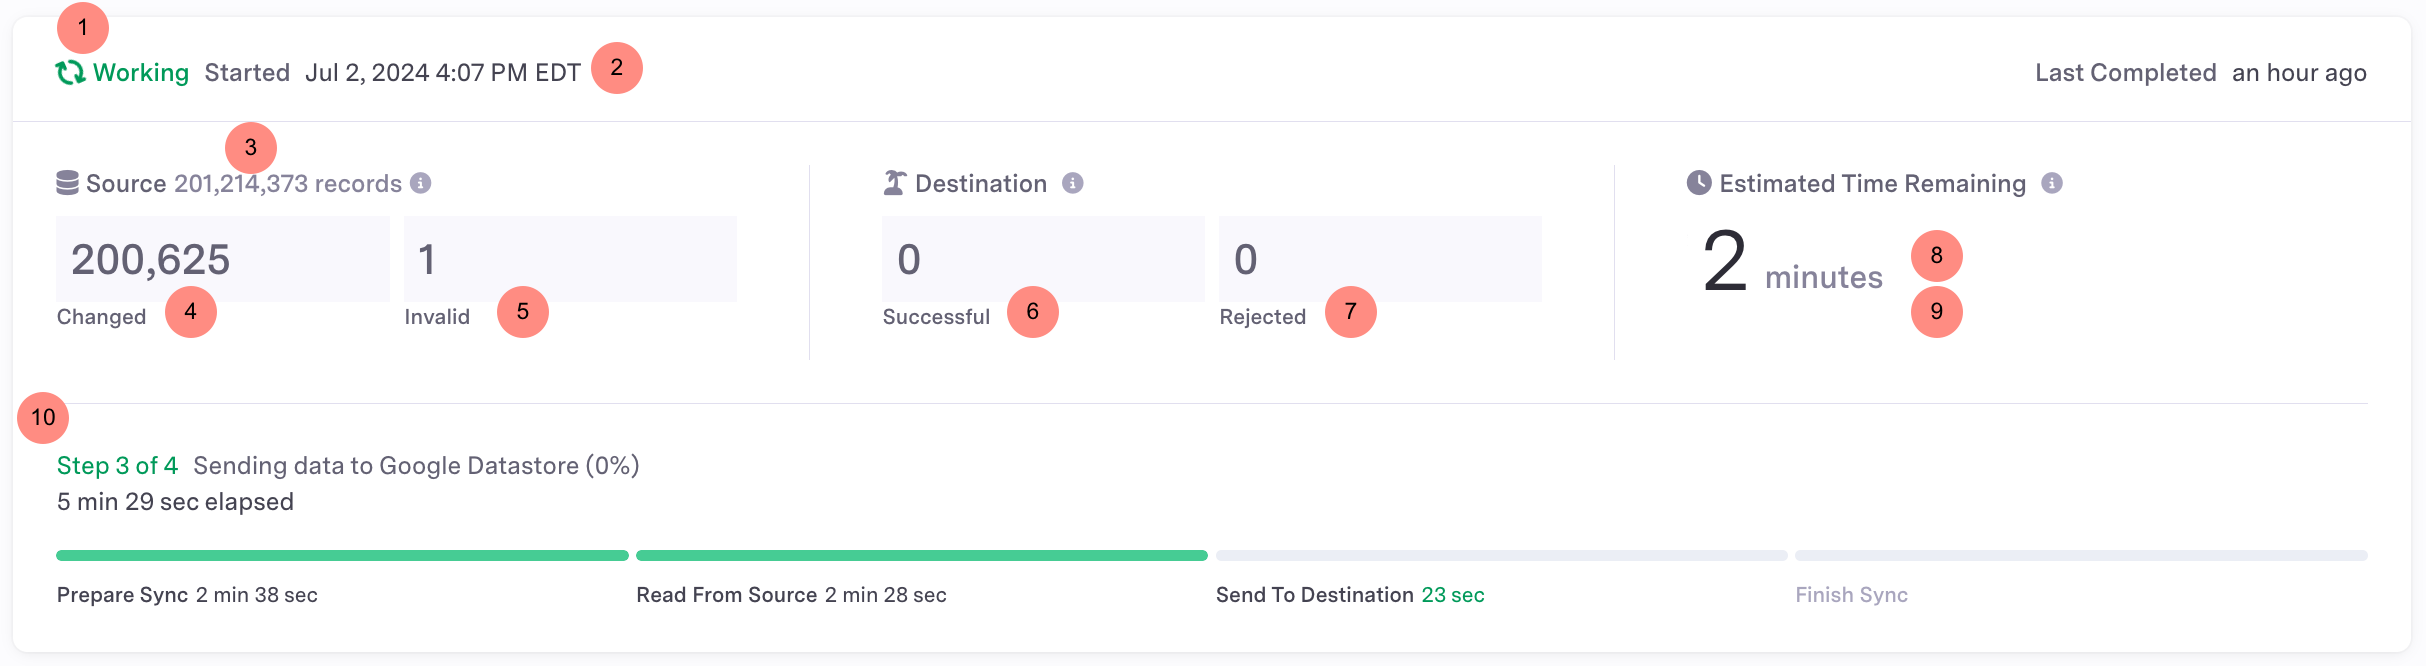Click the Rejected count box

(x=1379, y=259)
